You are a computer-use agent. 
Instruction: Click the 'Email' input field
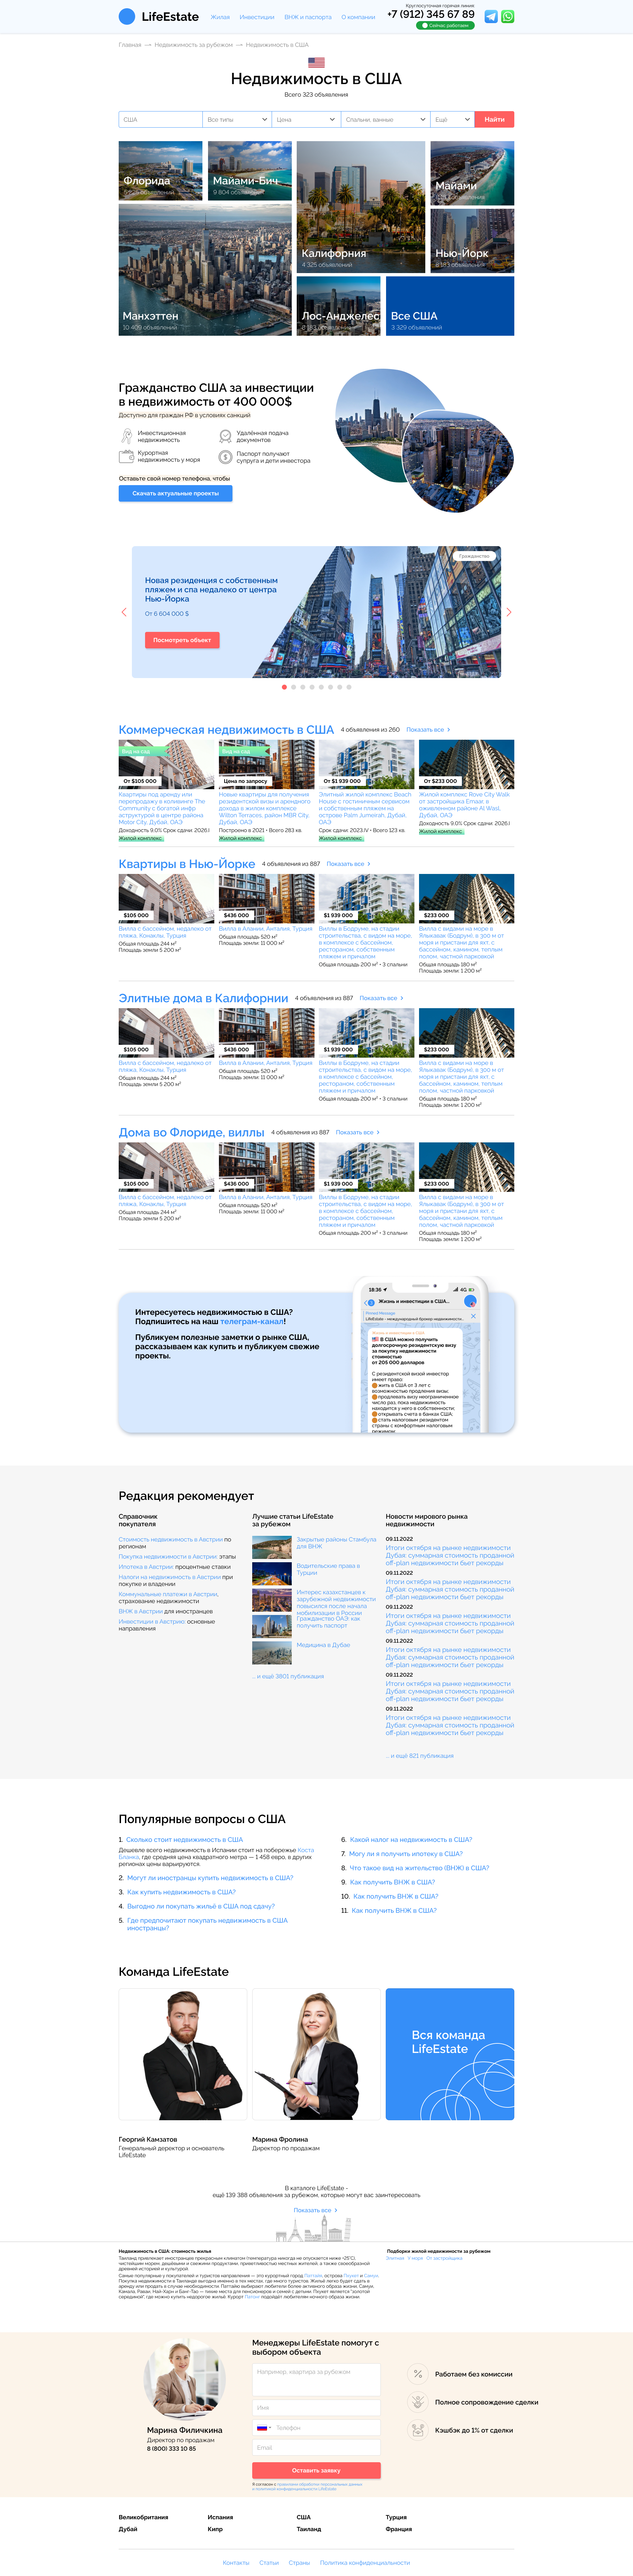point(316,2447)
